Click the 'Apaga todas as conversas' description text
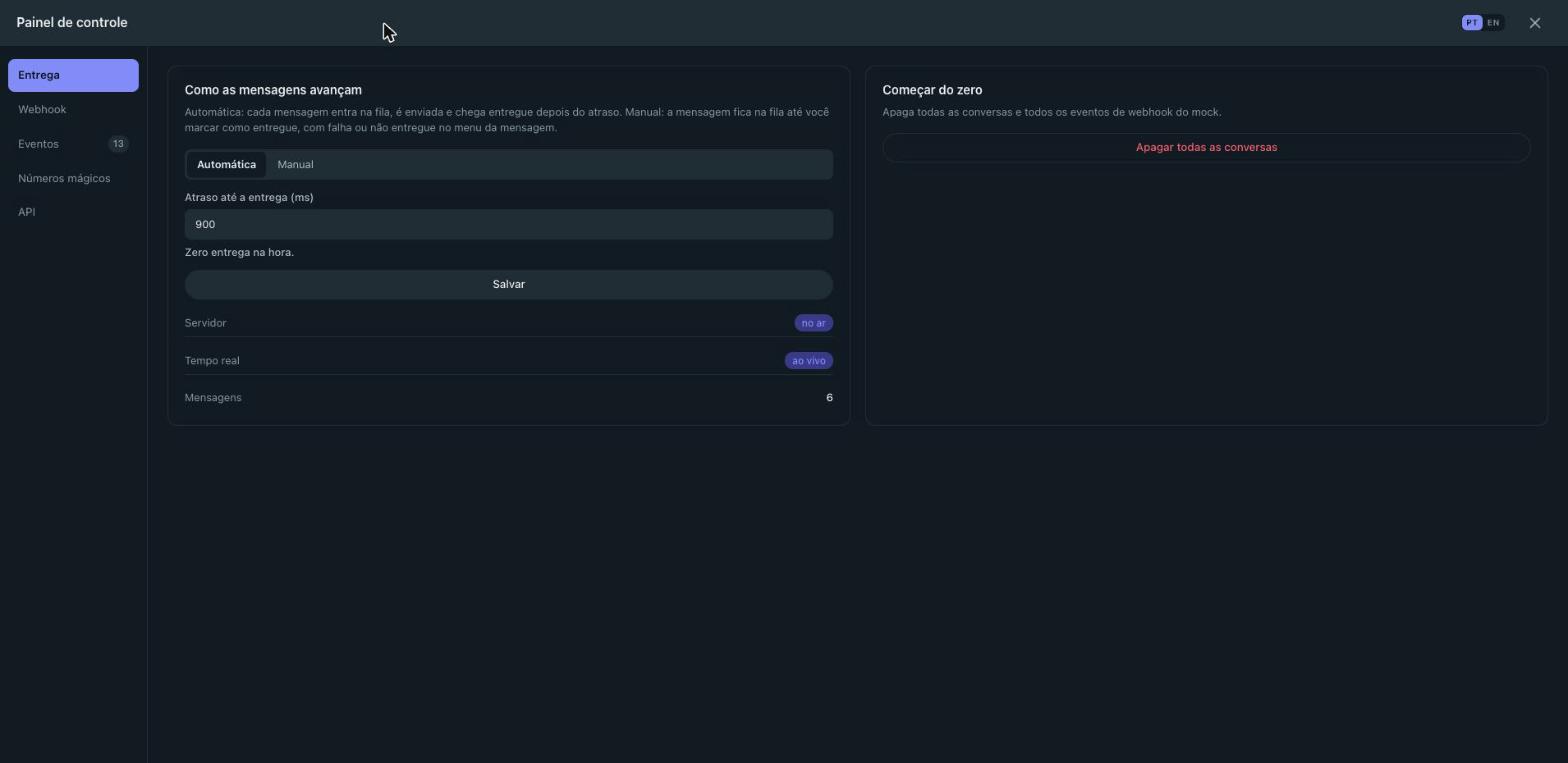The image size is (1568, 763). [1052, 112]
